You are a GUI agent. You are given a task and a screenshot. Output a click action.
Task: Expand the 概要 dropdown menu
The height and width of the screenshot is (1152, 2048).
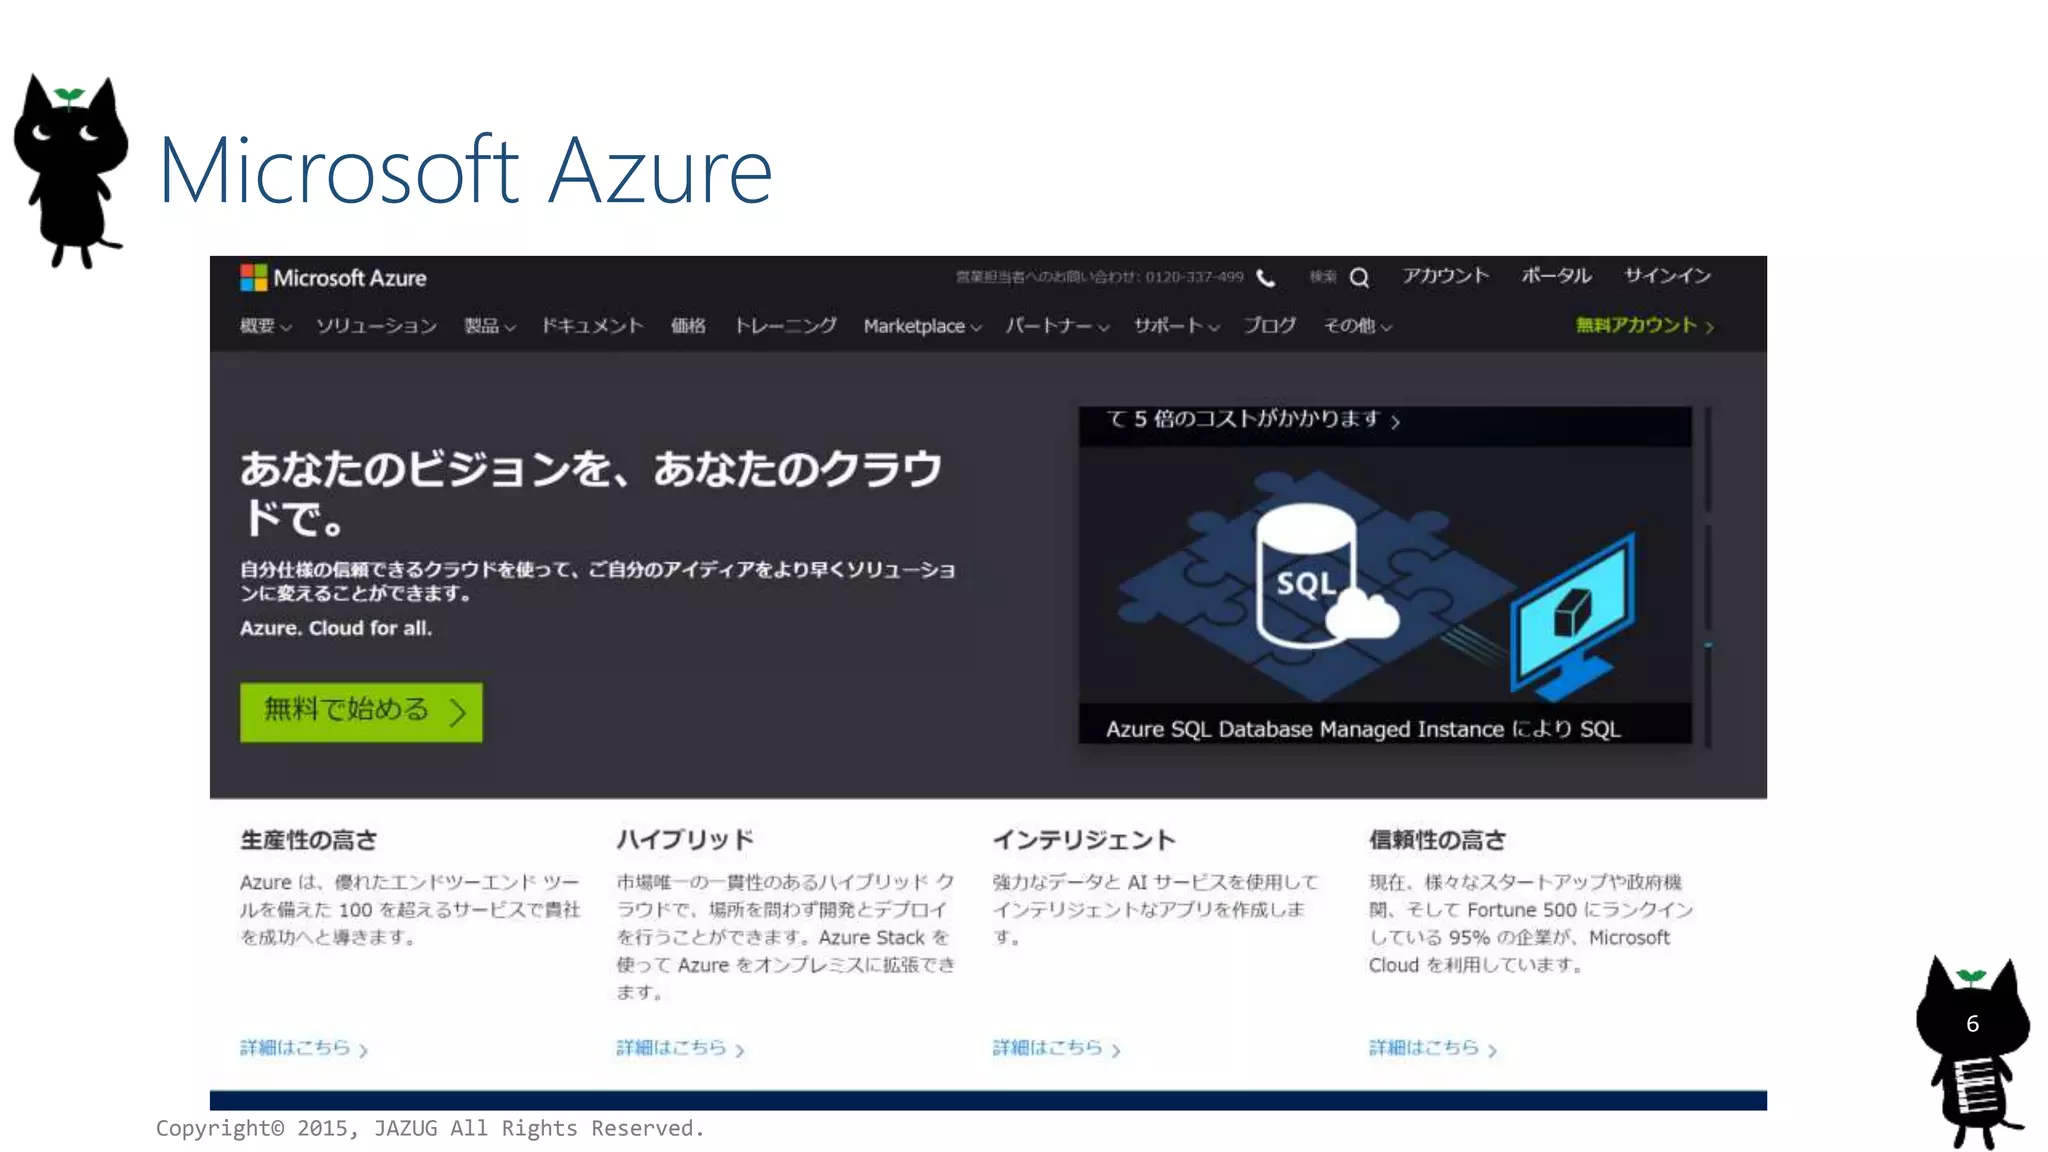pyautogui.click(x=265, y=326)
